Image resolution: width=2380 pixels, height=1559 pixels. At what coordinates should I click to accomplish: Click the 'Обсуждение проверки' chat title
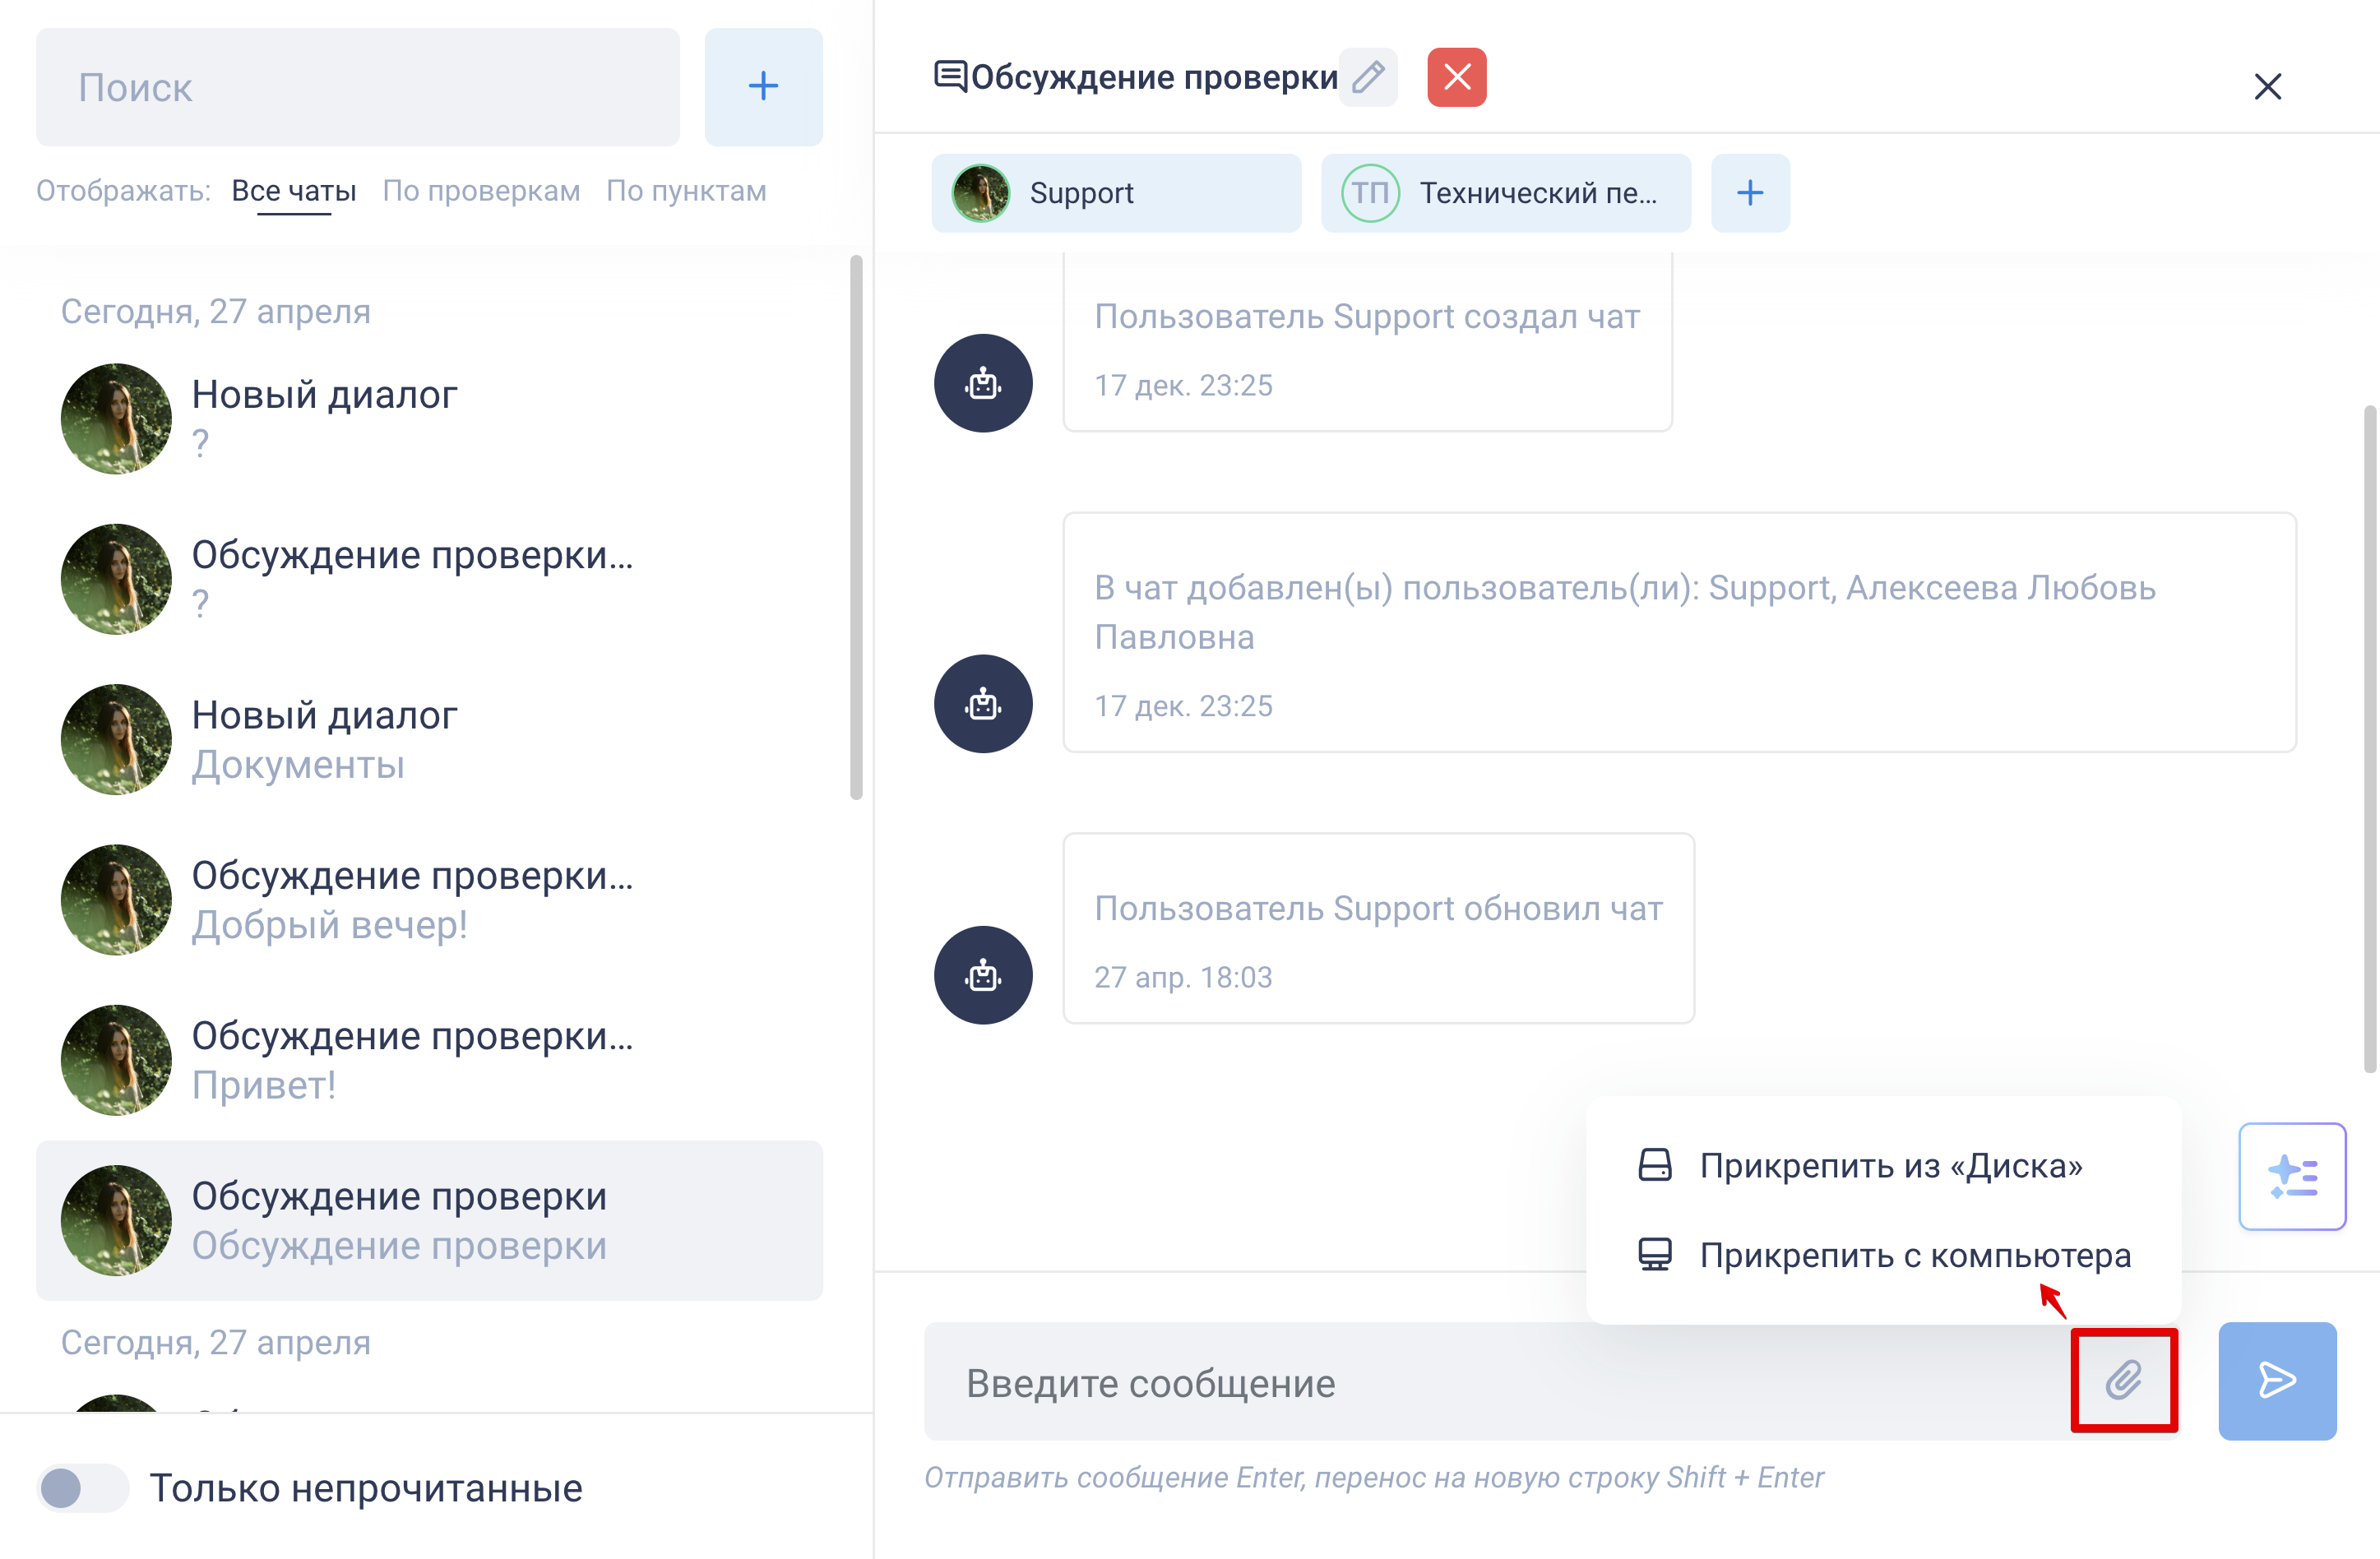pyautogui.click(x=1154, y=77)
